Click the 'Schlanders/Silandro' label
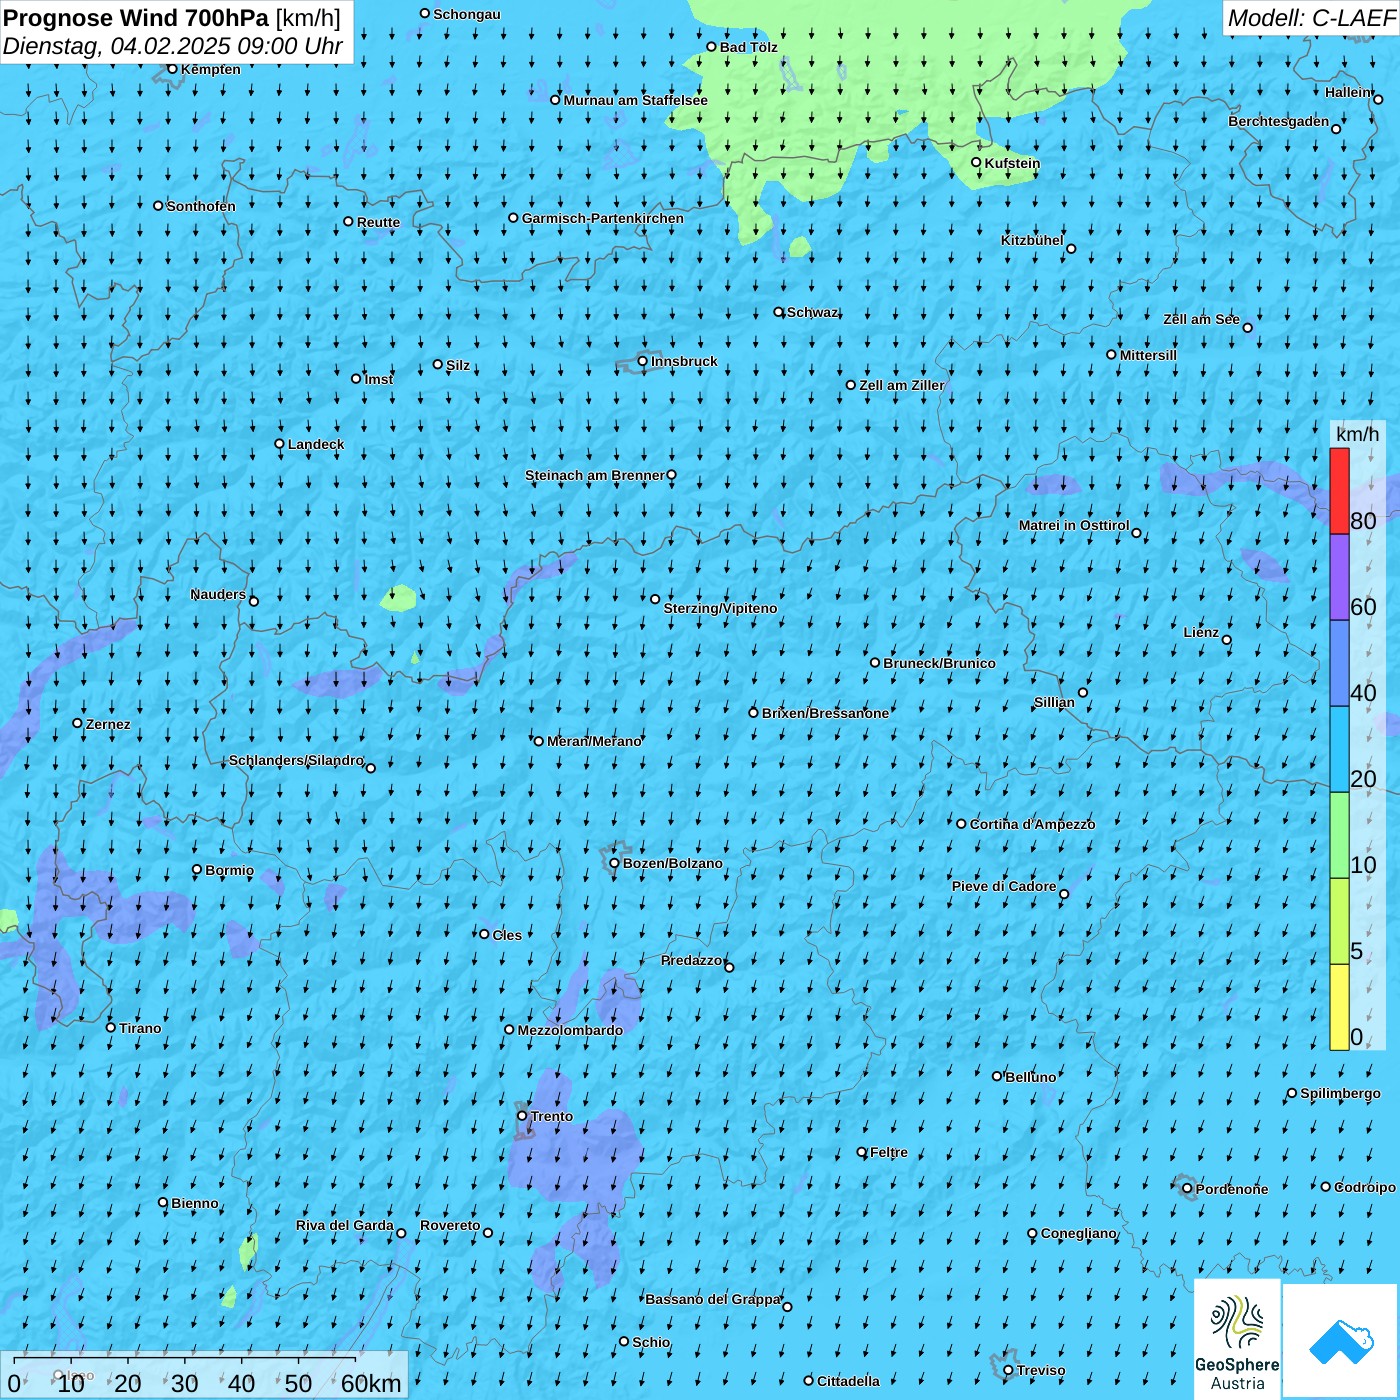This screenshot has width=1400, height=1400. point(296,760)
